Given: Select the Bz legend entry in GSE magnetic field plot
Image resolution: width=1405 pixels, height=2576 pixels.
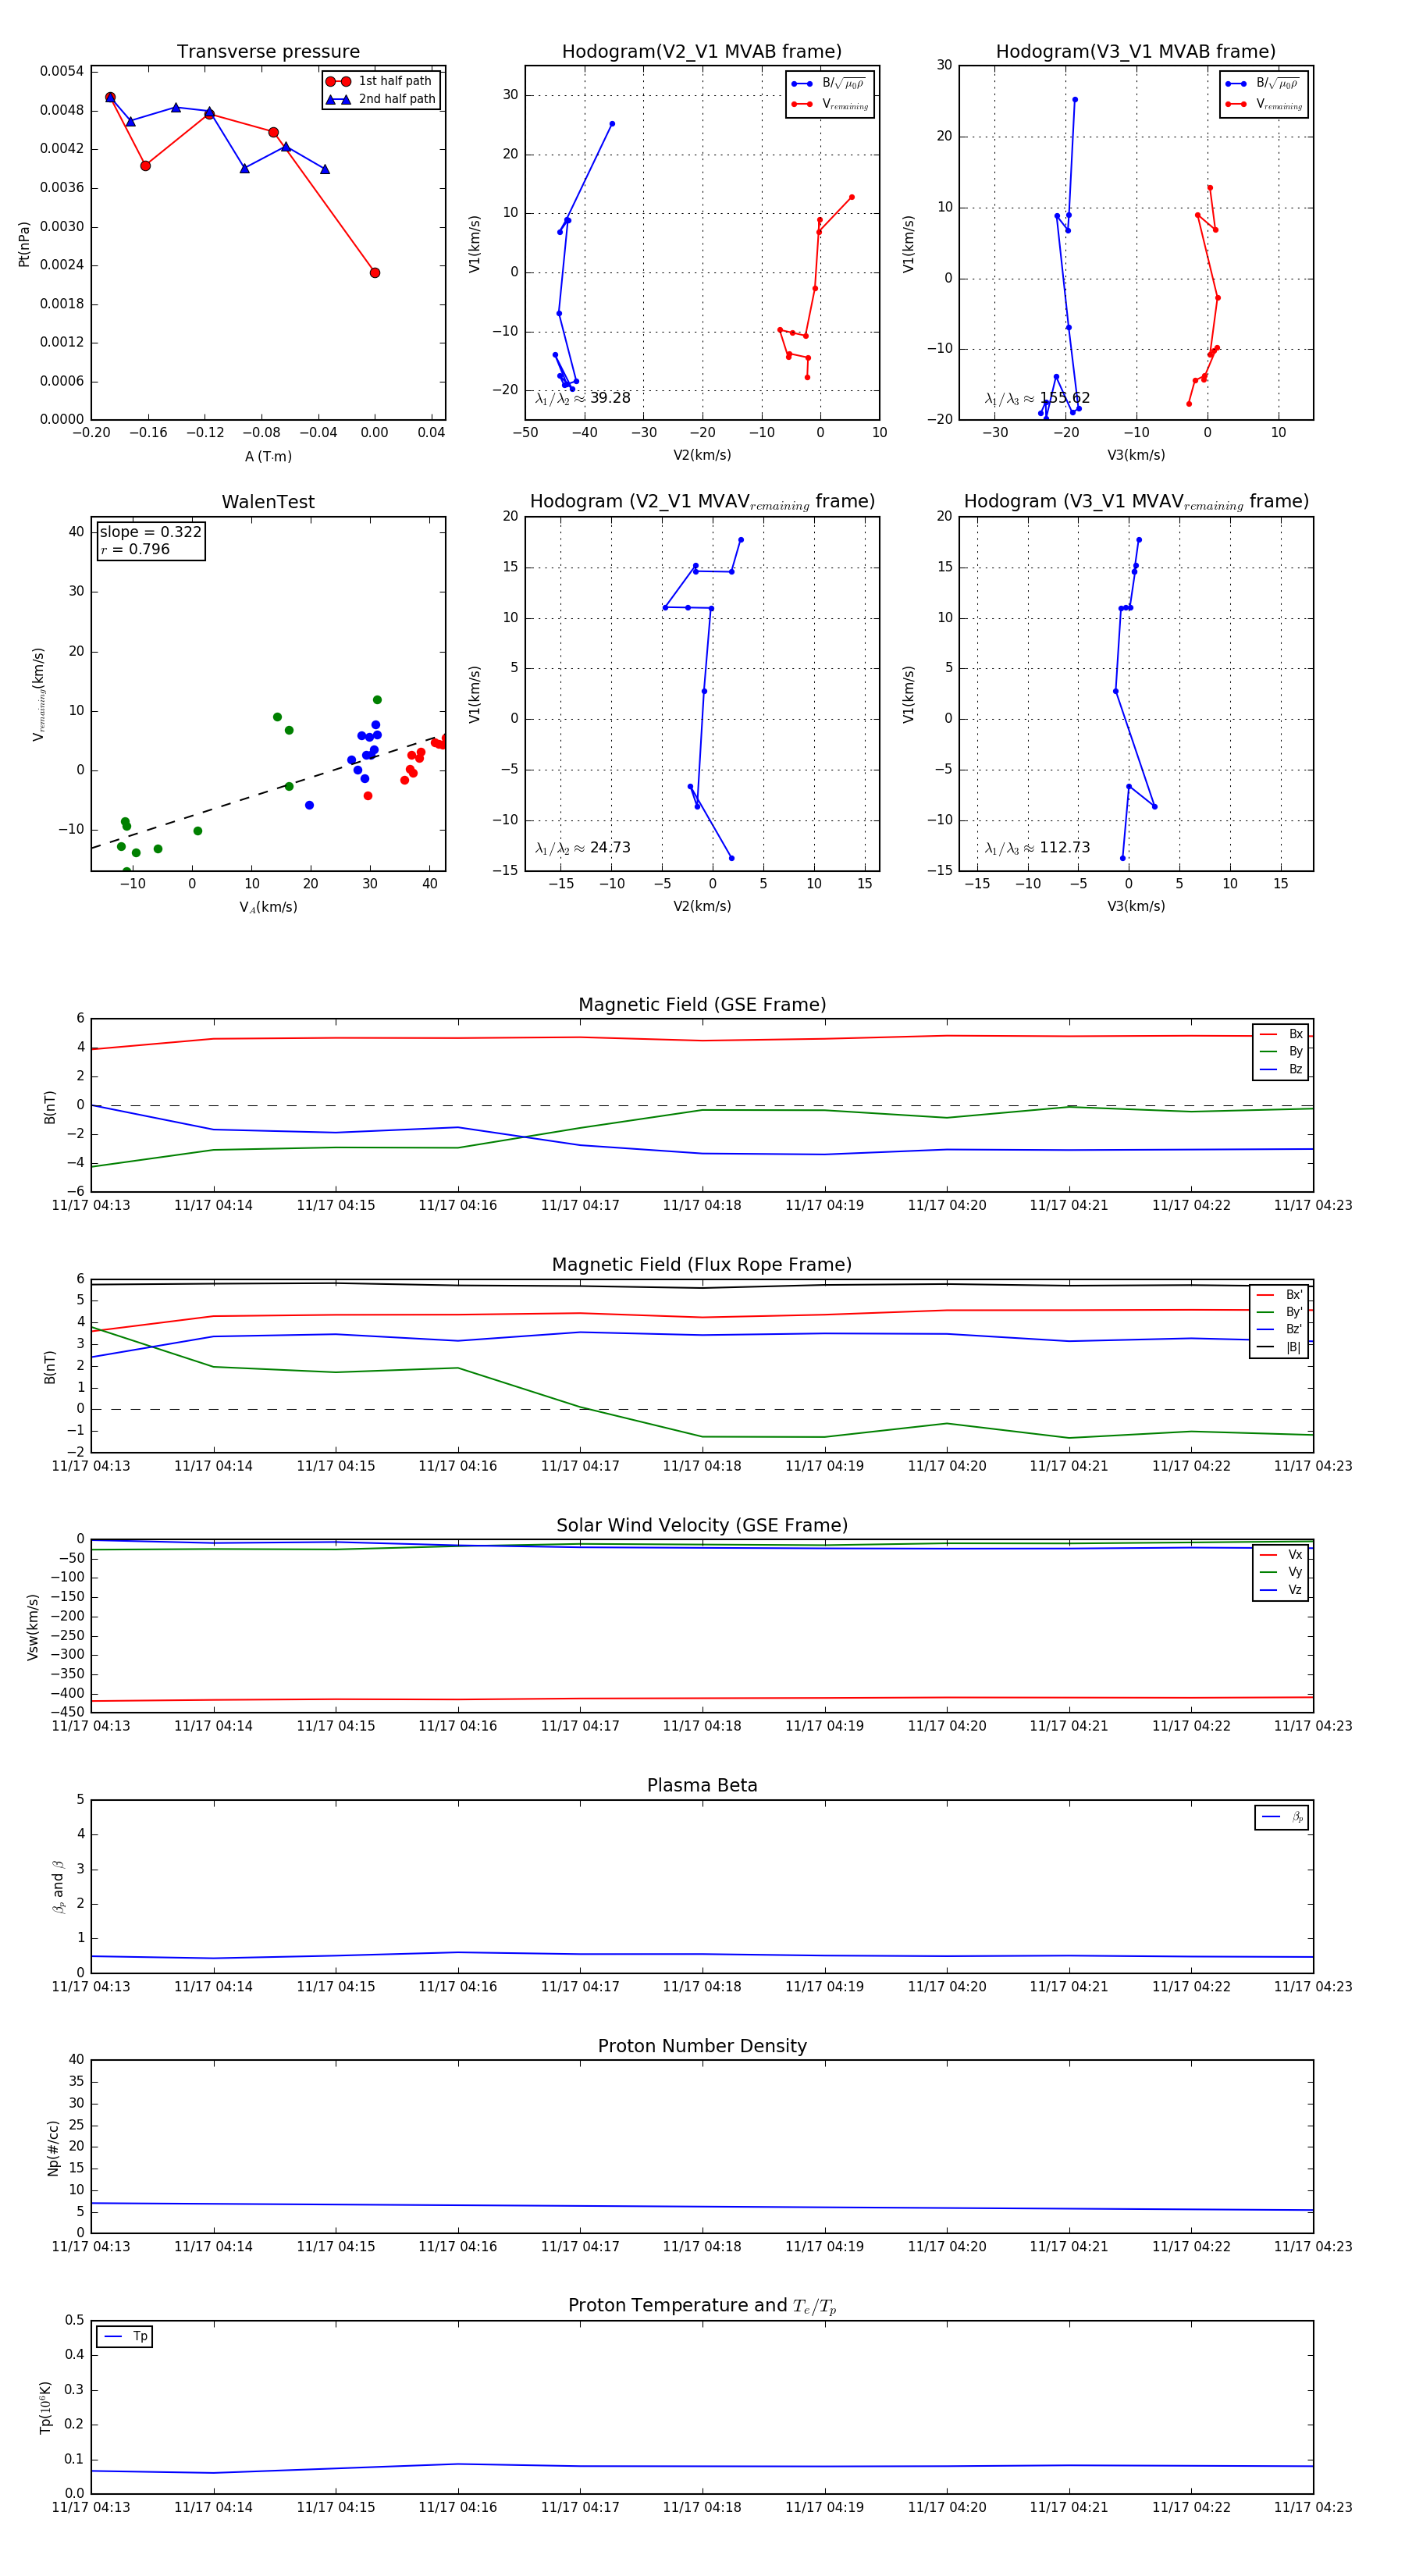Looking at the screenshot, I should tap(1281, 1069).
